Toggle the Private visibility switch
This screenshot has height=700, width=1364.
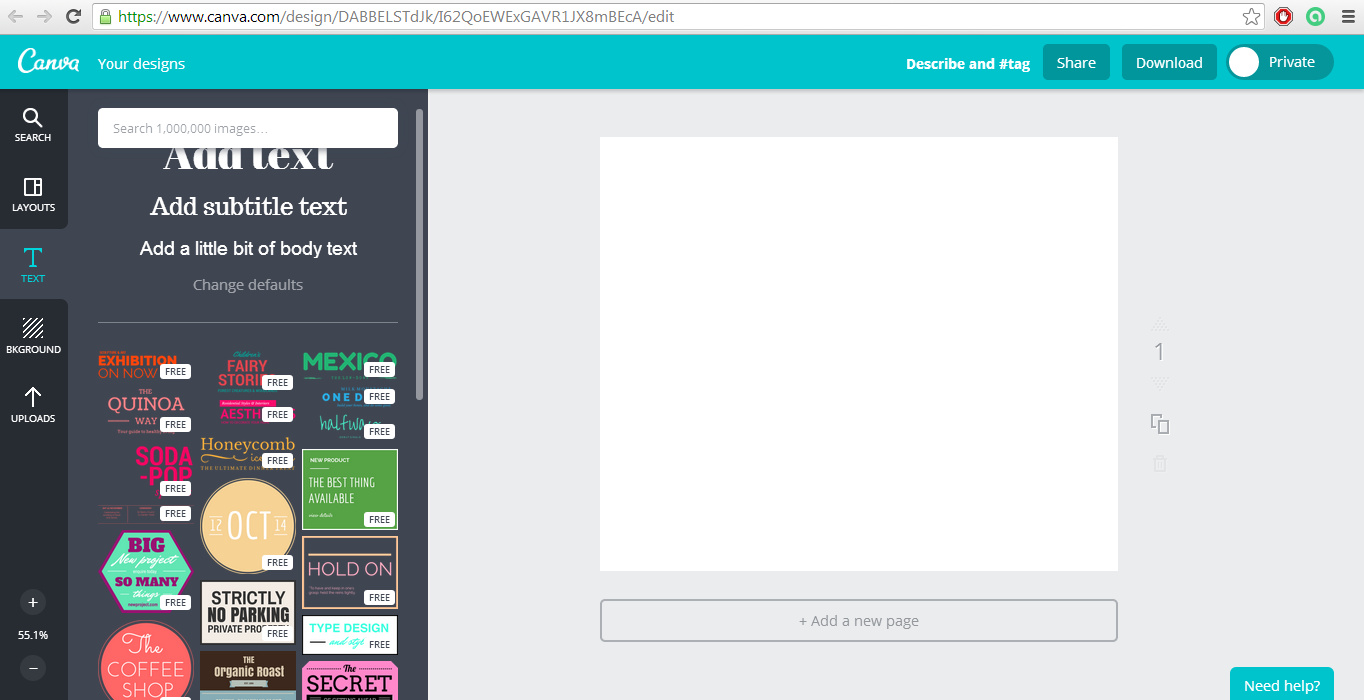coord(1280,62)
